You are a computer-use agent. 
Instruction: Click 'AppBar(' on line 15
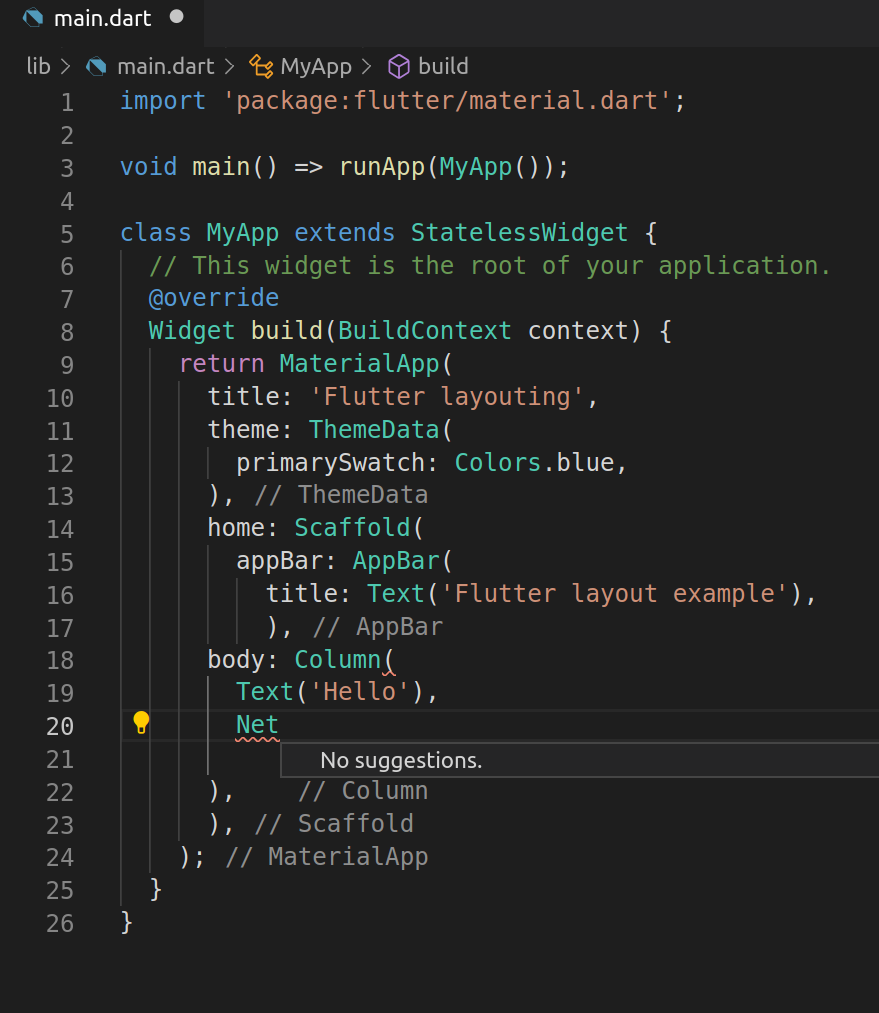tap(402, 561)
